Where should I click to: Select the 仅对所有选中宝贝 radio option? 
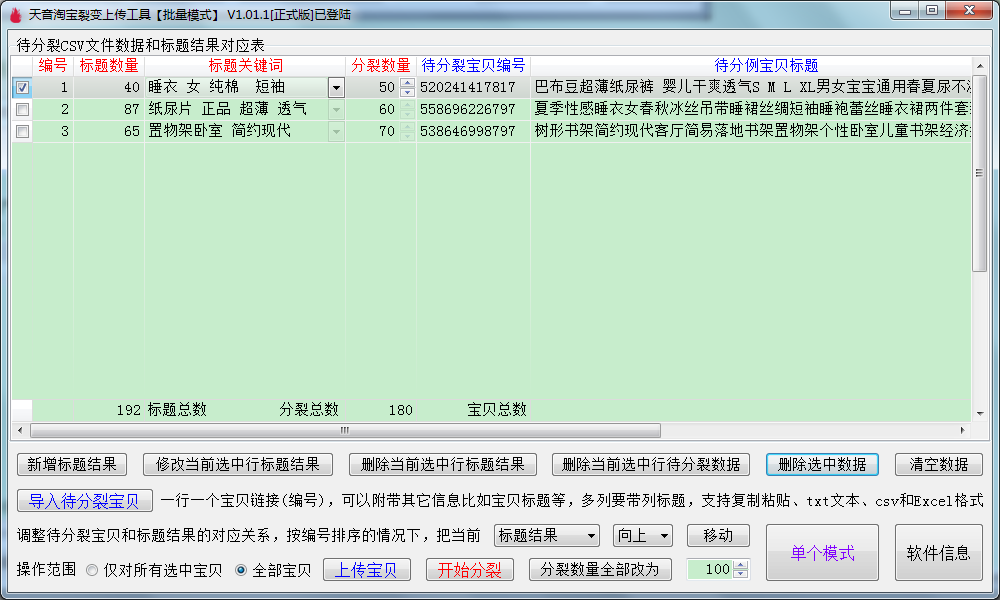pyautogui.click(x=92, y=570)
